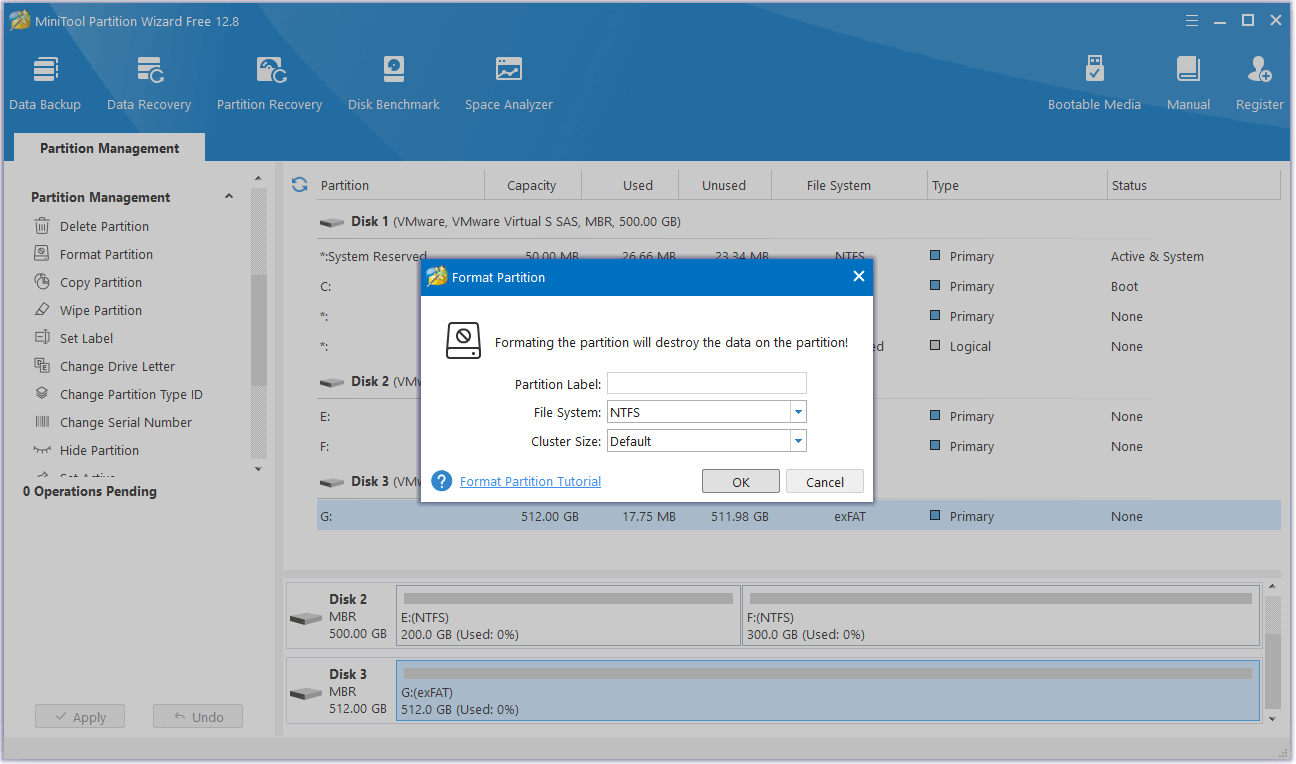Cancel the Format Partition dialog
The image size is (1296, 764).
825,482
